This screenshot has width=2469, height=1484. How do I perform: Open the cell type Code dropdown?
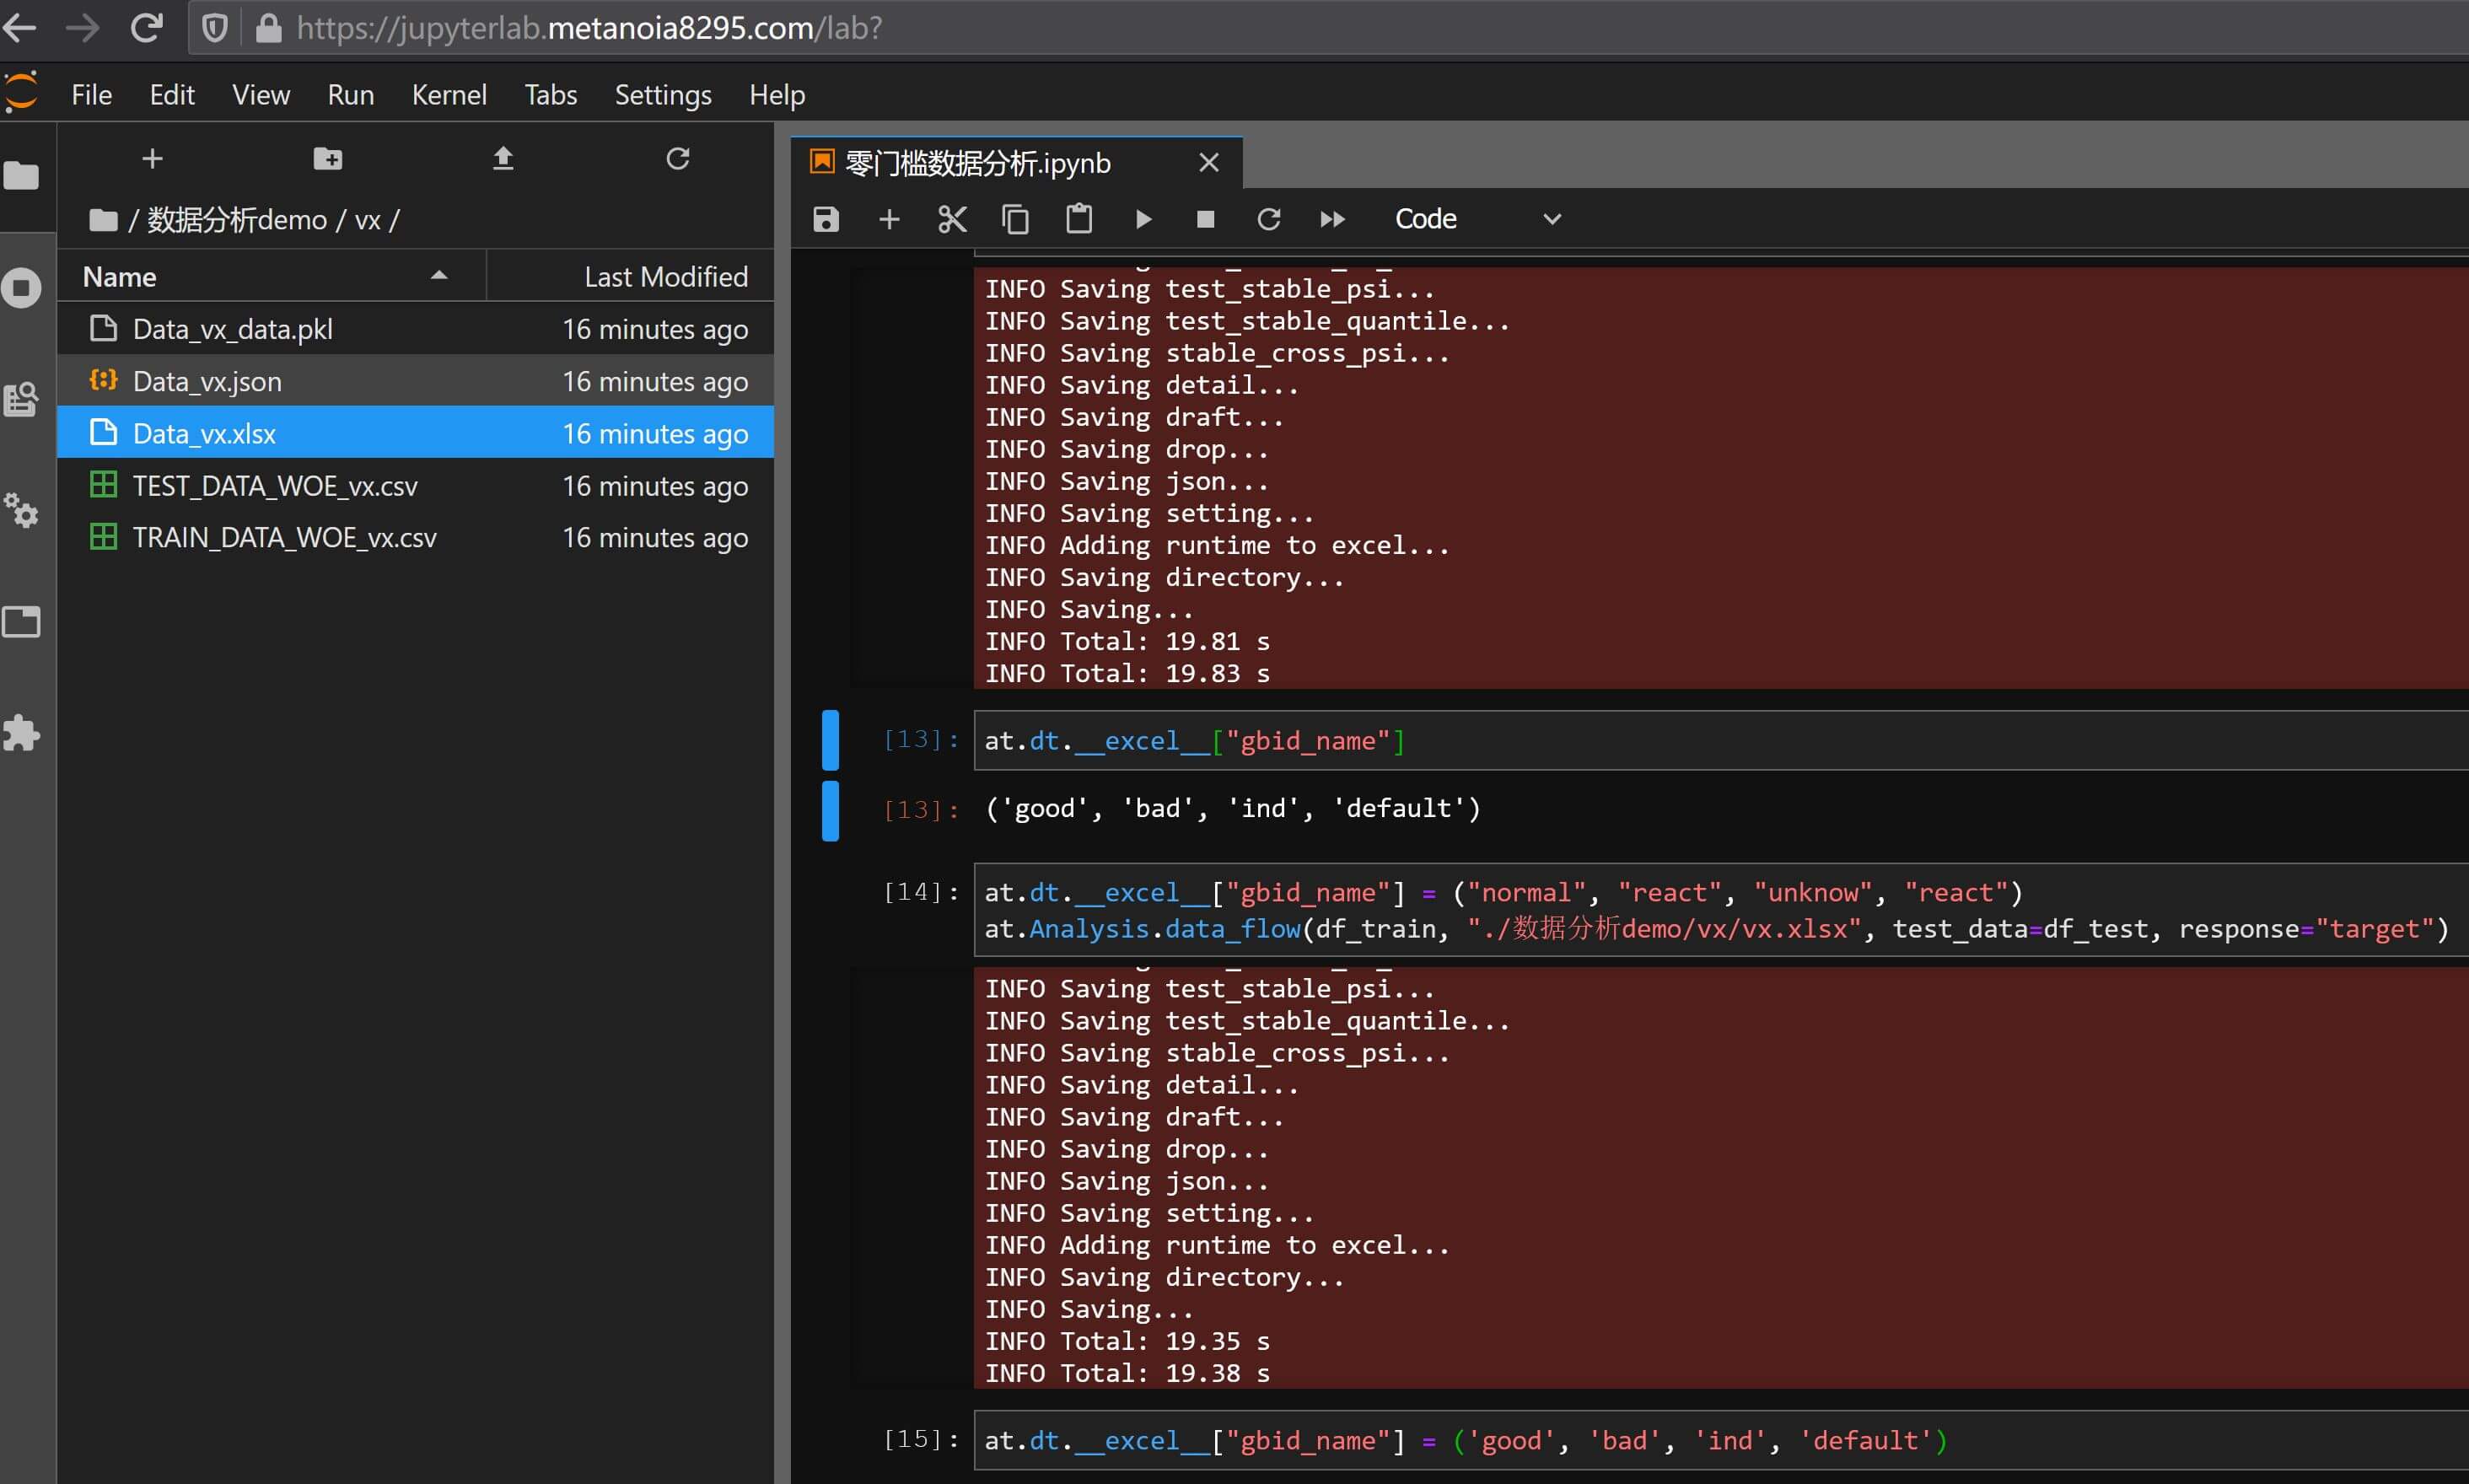click(1476, 219)
